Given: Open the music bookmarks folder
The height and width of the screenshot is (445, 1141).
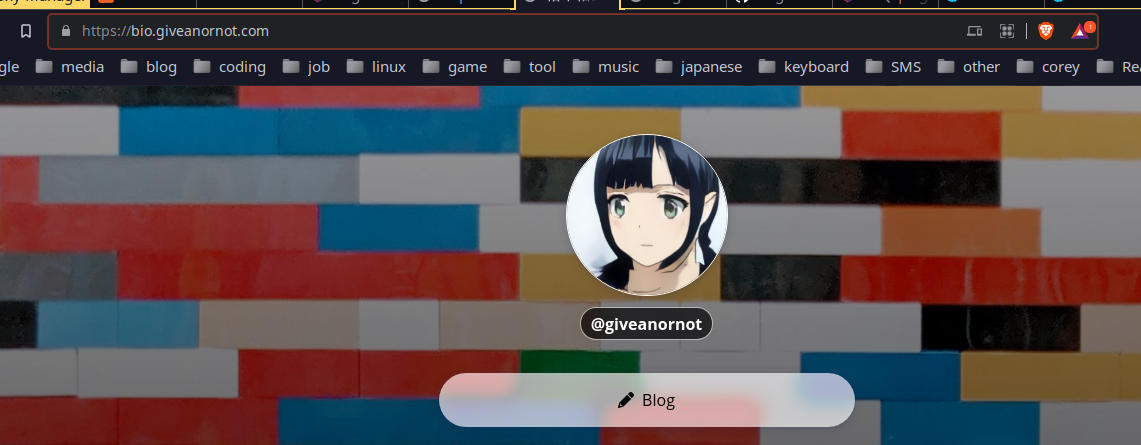Looking at the screenshot, I should click(607, 67).
